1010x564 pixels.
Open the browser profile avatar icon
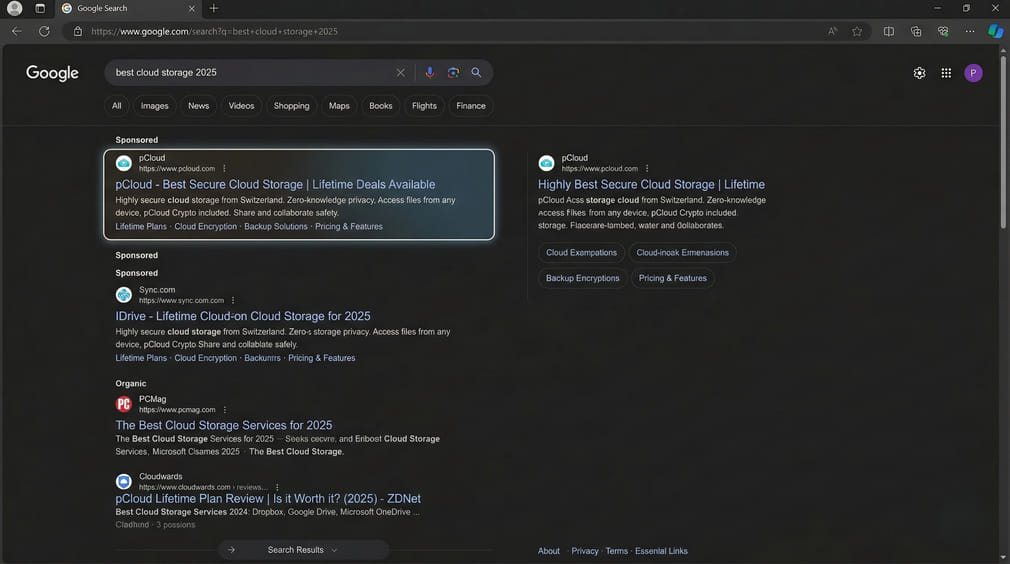coord(14,8)
